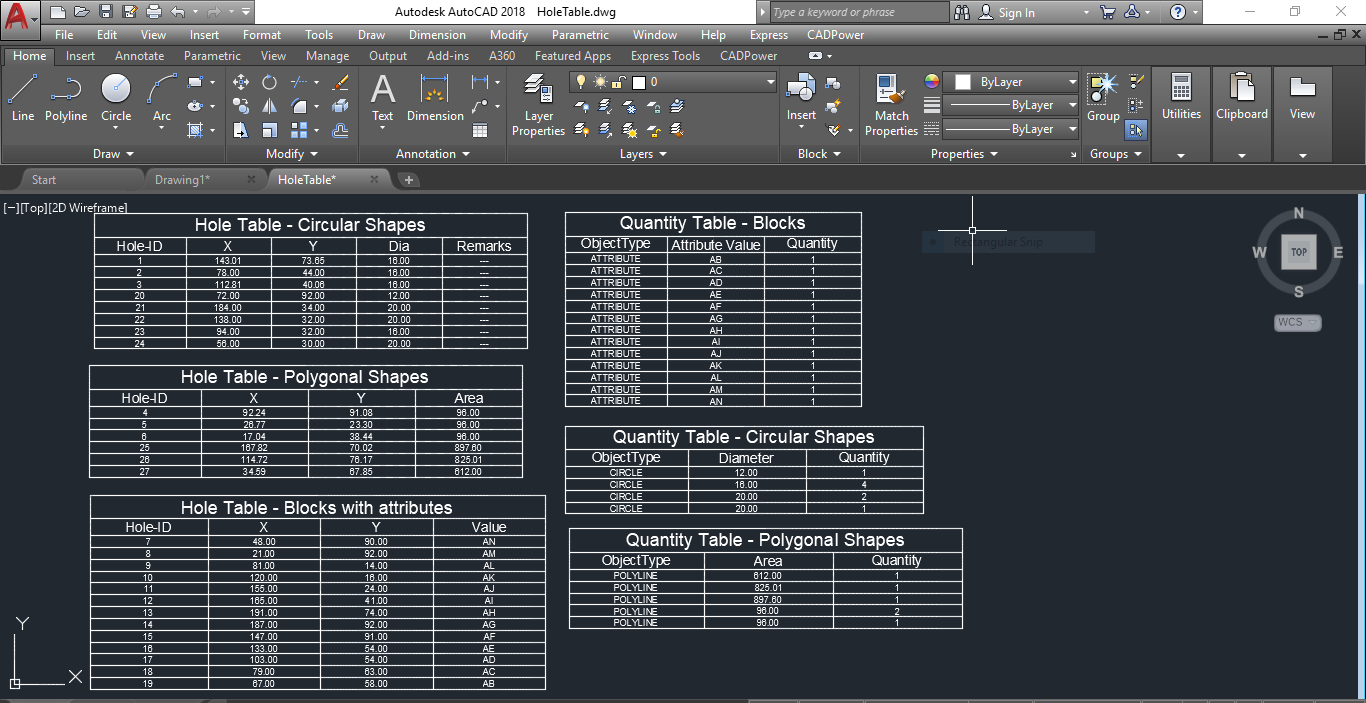Open the WCS dropdown under ViewCube

(1298, 322)
